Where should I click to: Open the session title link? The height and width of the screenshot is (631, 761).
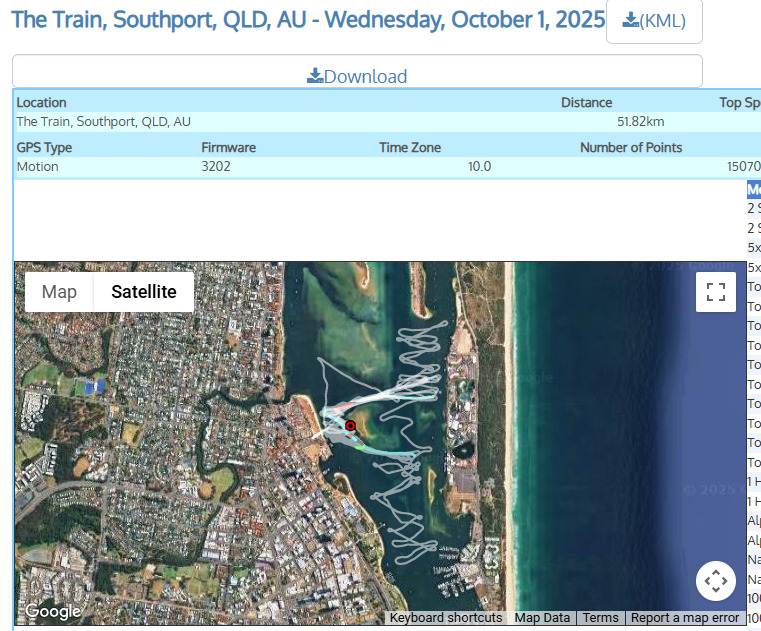(308, 20)
